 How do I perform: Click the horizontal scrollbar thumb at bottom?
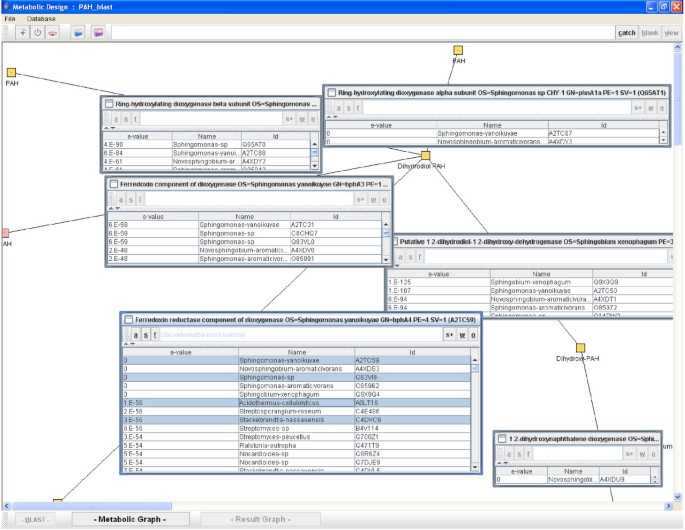[x=92, y=506]
